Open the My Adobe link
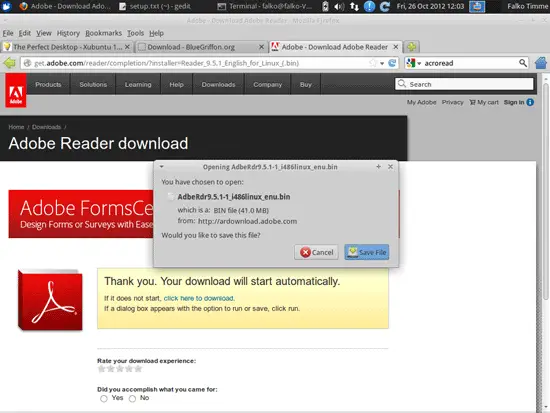 pyautogui.click(x=421, y=102)
